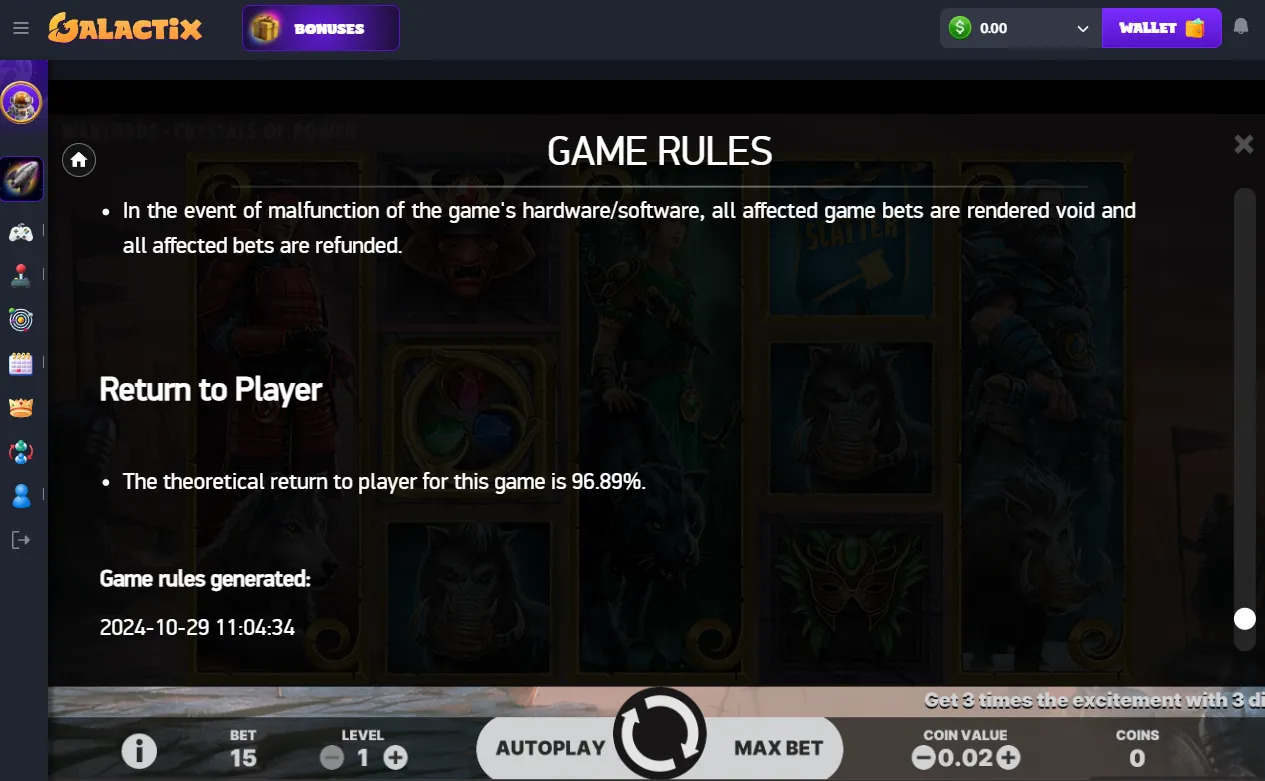Open the calendar icon in sidebar
Image resolution: width=1265 pixels, height=781 pixels.
click(21, 363)
